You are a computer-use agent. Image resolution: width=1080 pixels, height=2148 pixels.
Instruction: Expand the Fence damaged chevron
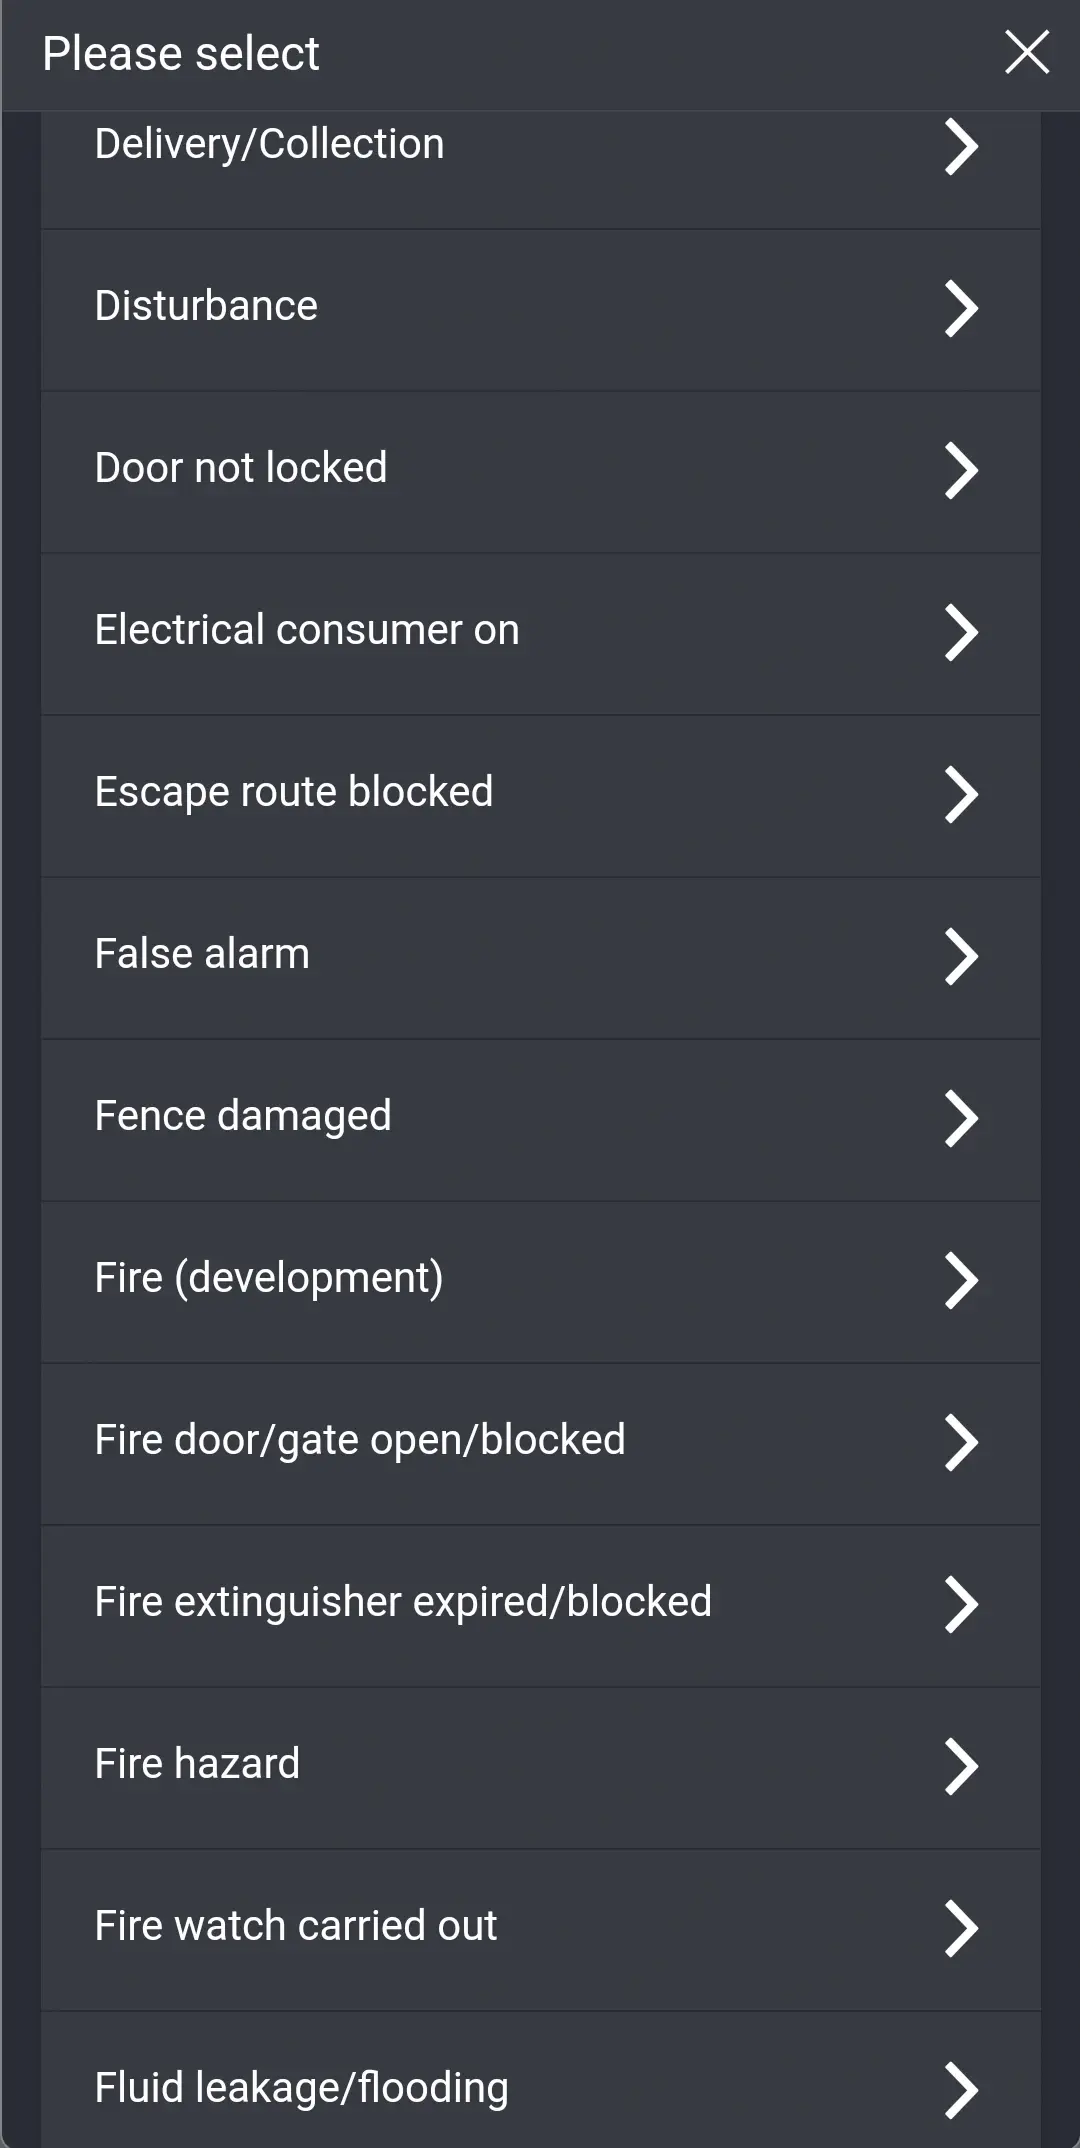961,1118
